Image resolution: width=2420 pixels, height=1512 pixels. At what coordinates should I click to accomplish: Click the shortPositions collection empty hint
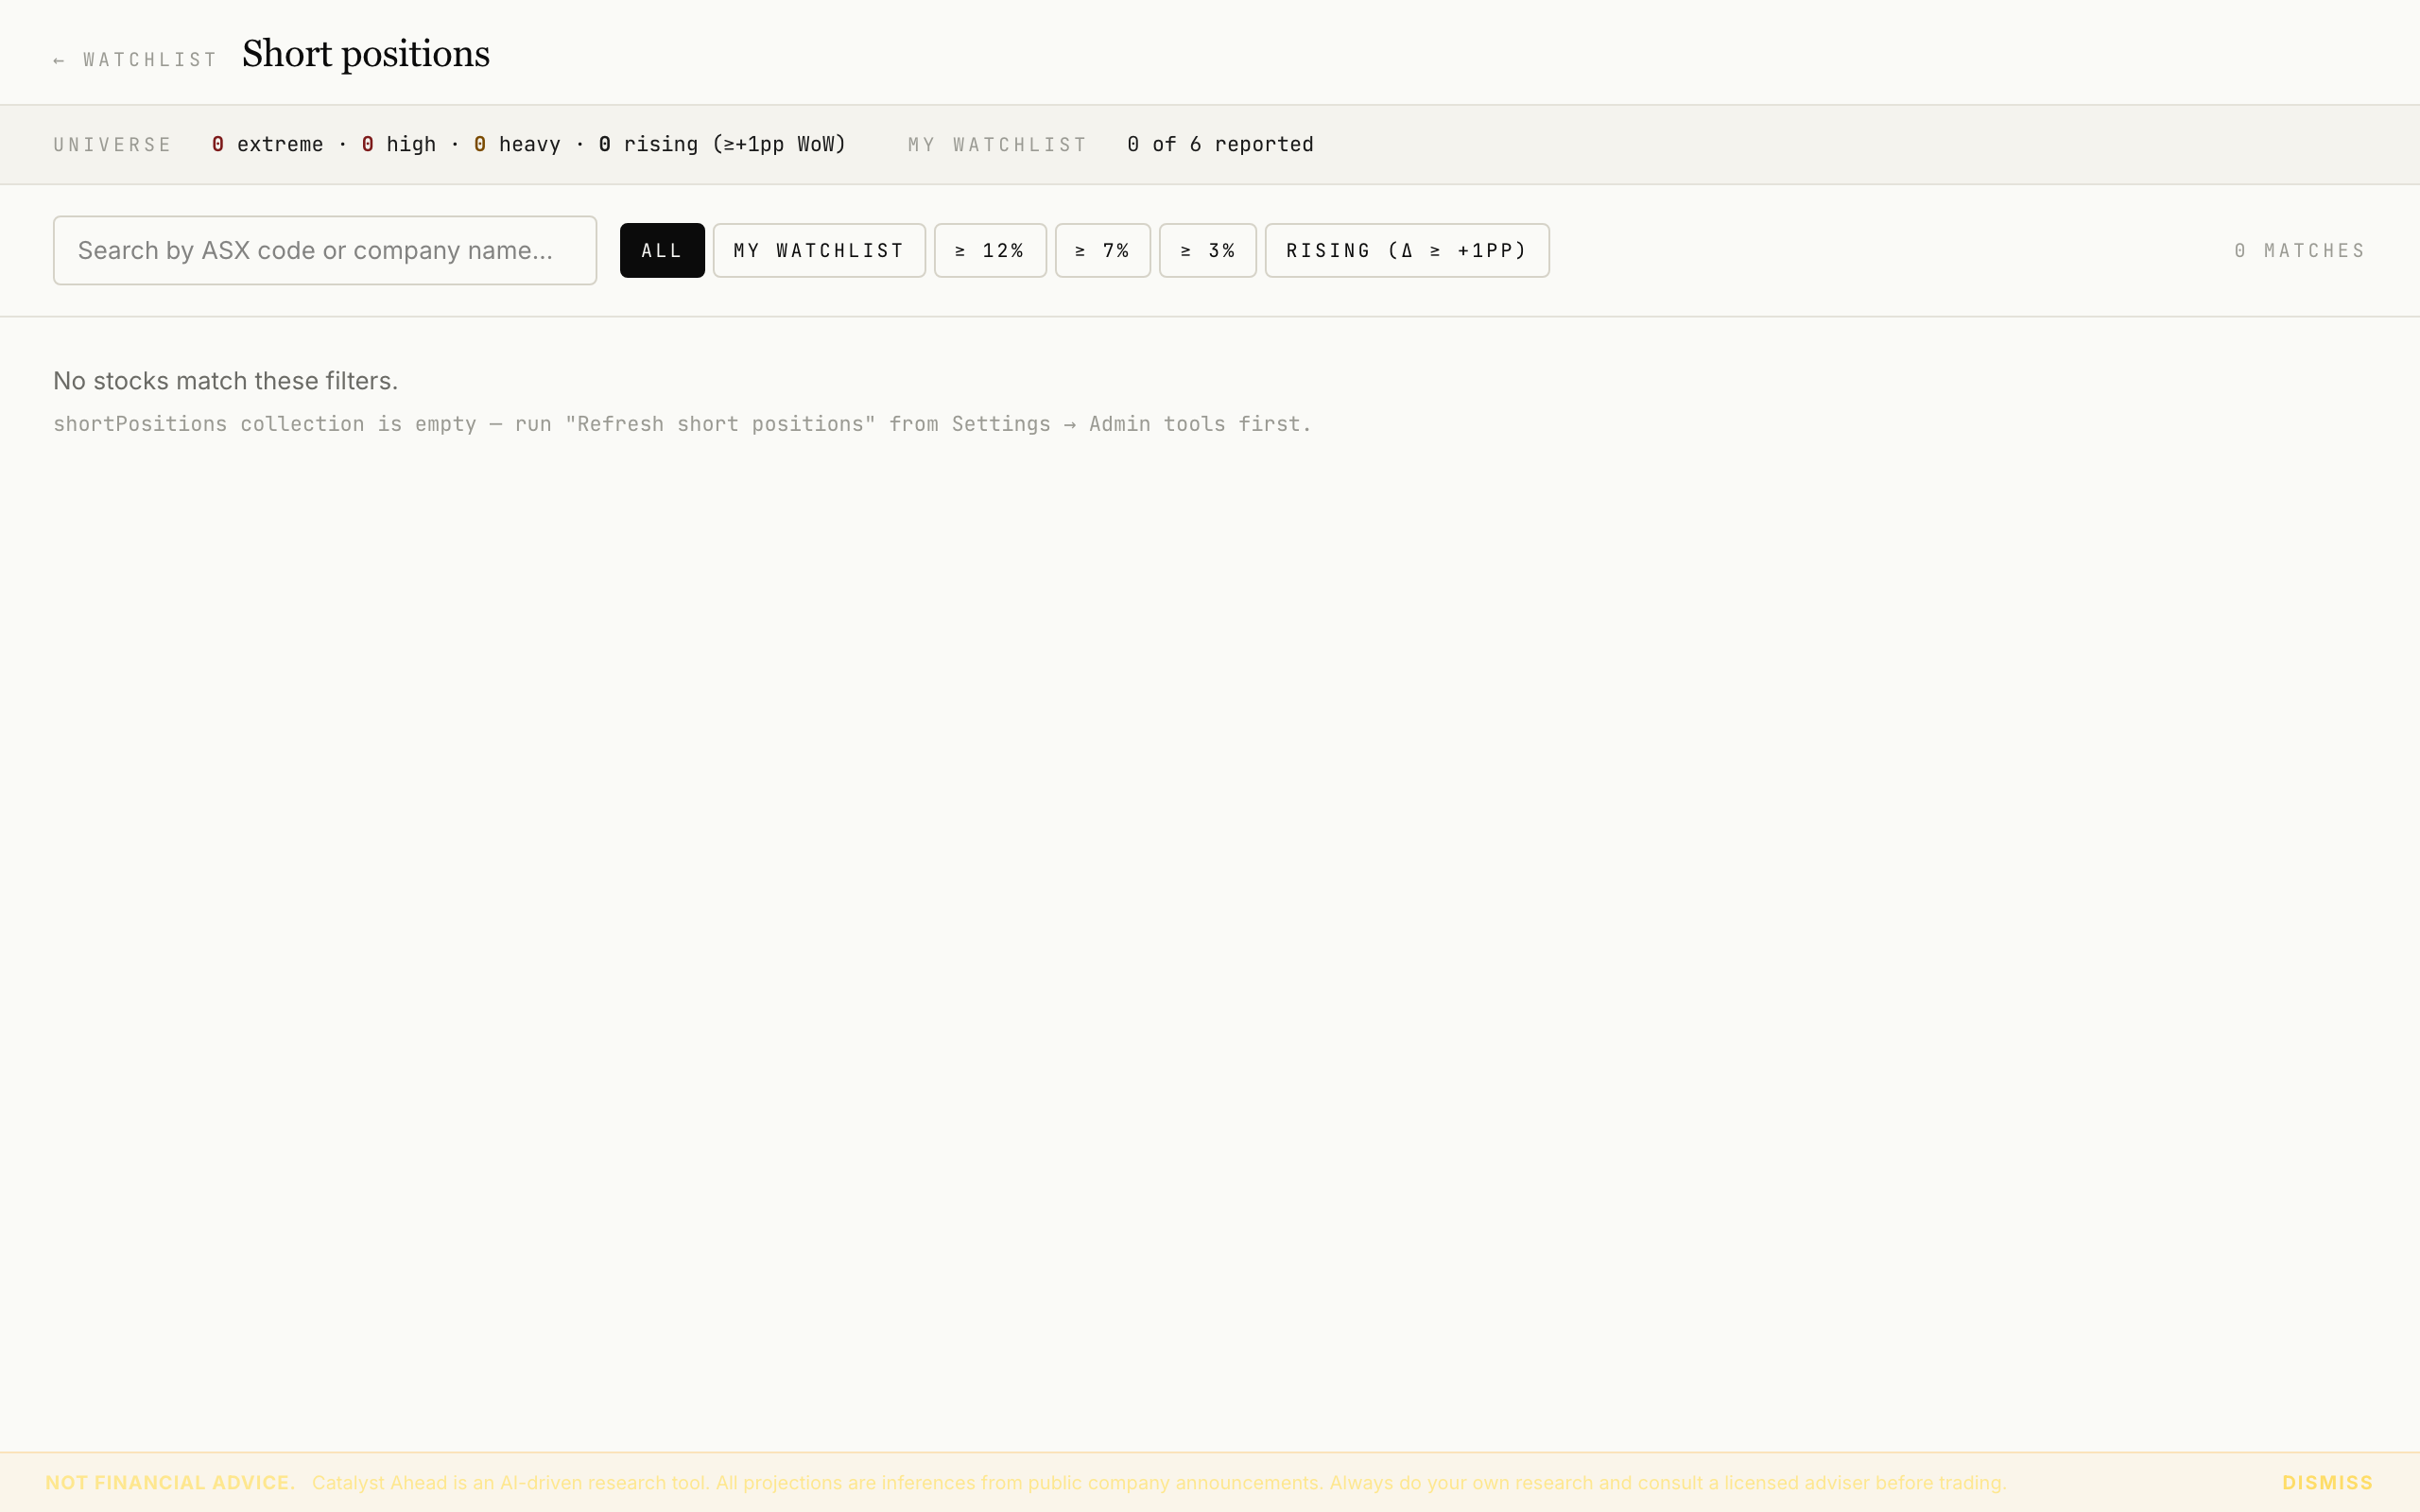pos(682,424)
